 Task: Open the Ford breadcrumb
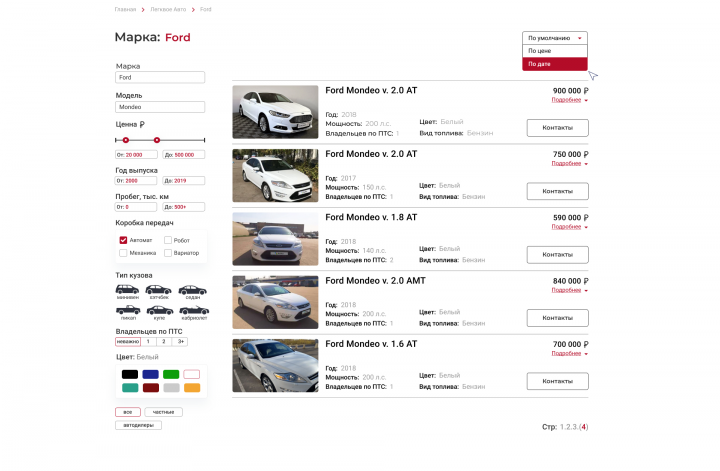pyautogui.click(x=206, y=10)
